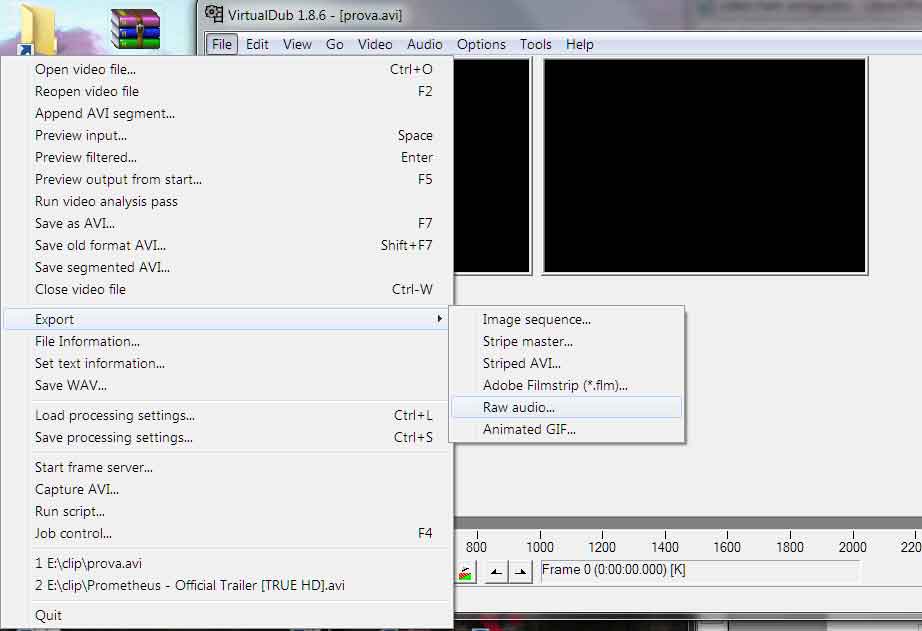
Task: Choose Append AVI segment...
Action: [226, 113]
